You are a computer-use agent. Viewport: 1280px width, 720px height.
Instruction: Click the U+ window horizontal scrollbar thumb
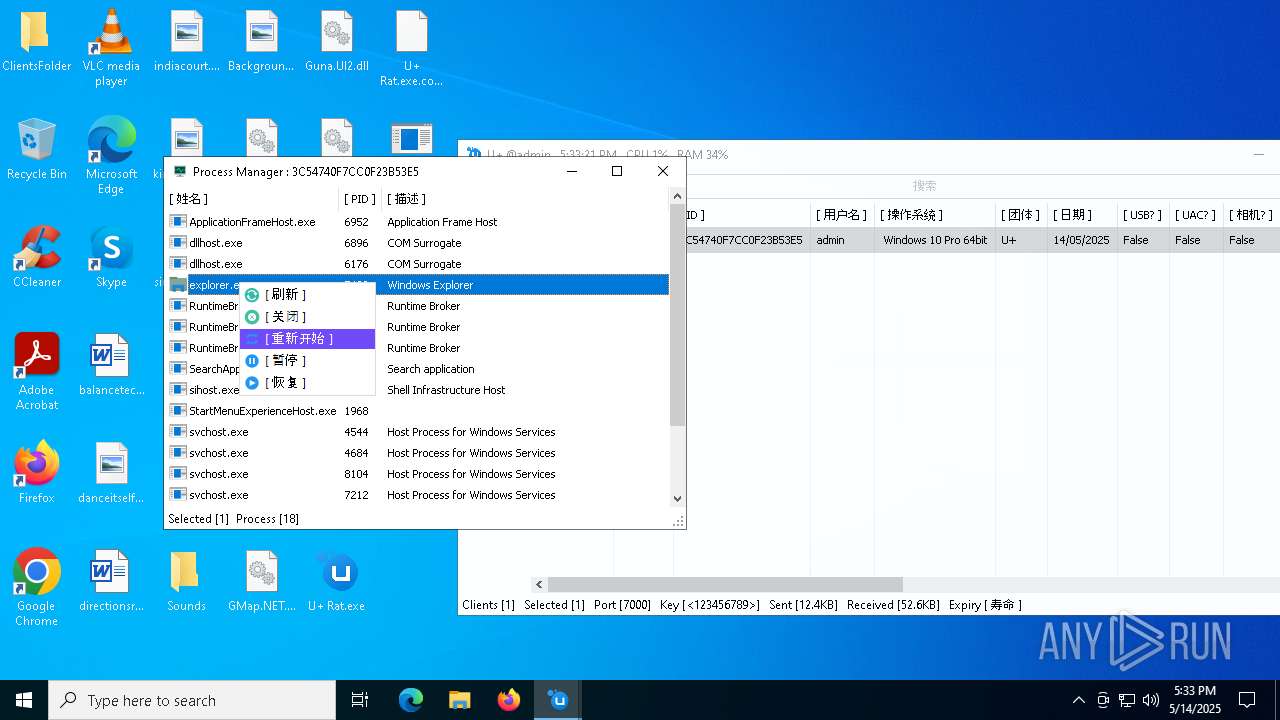(725, 584)
